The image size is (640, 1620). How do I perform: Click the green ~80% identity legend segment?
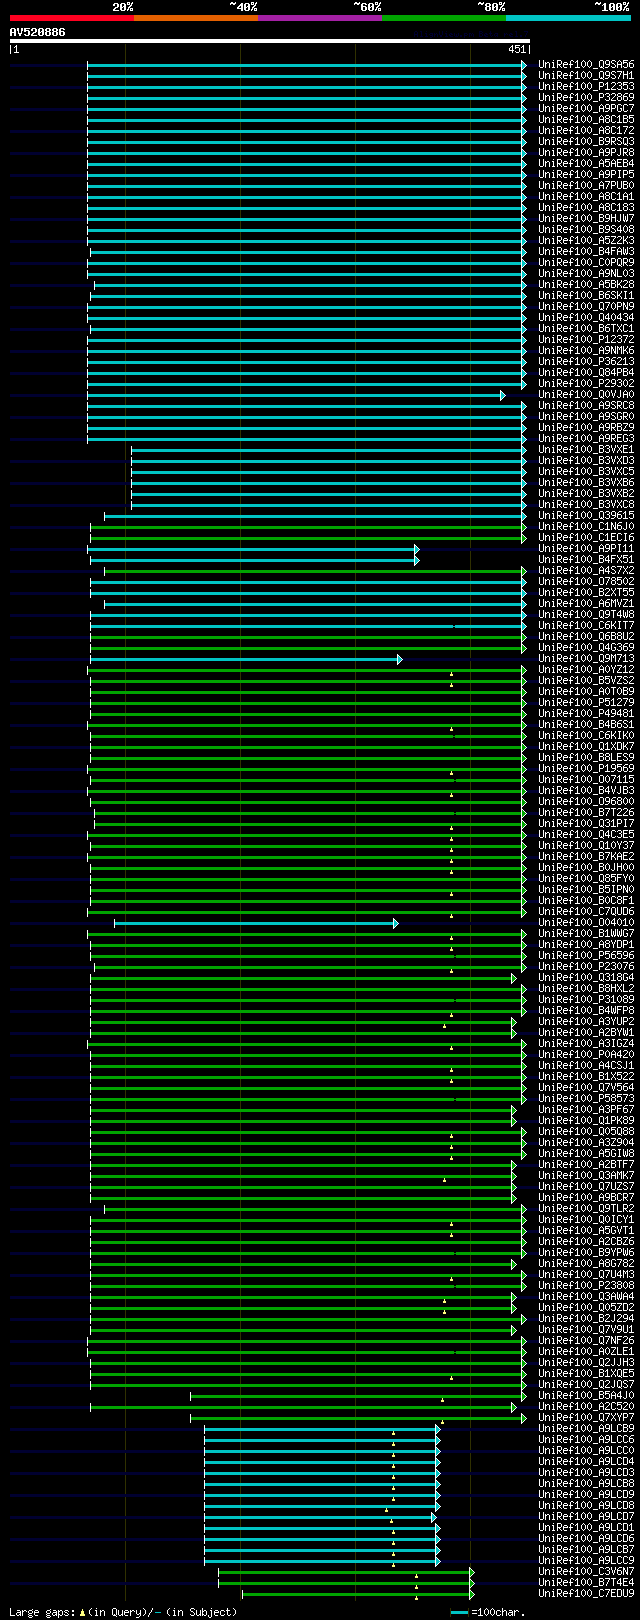444,18
